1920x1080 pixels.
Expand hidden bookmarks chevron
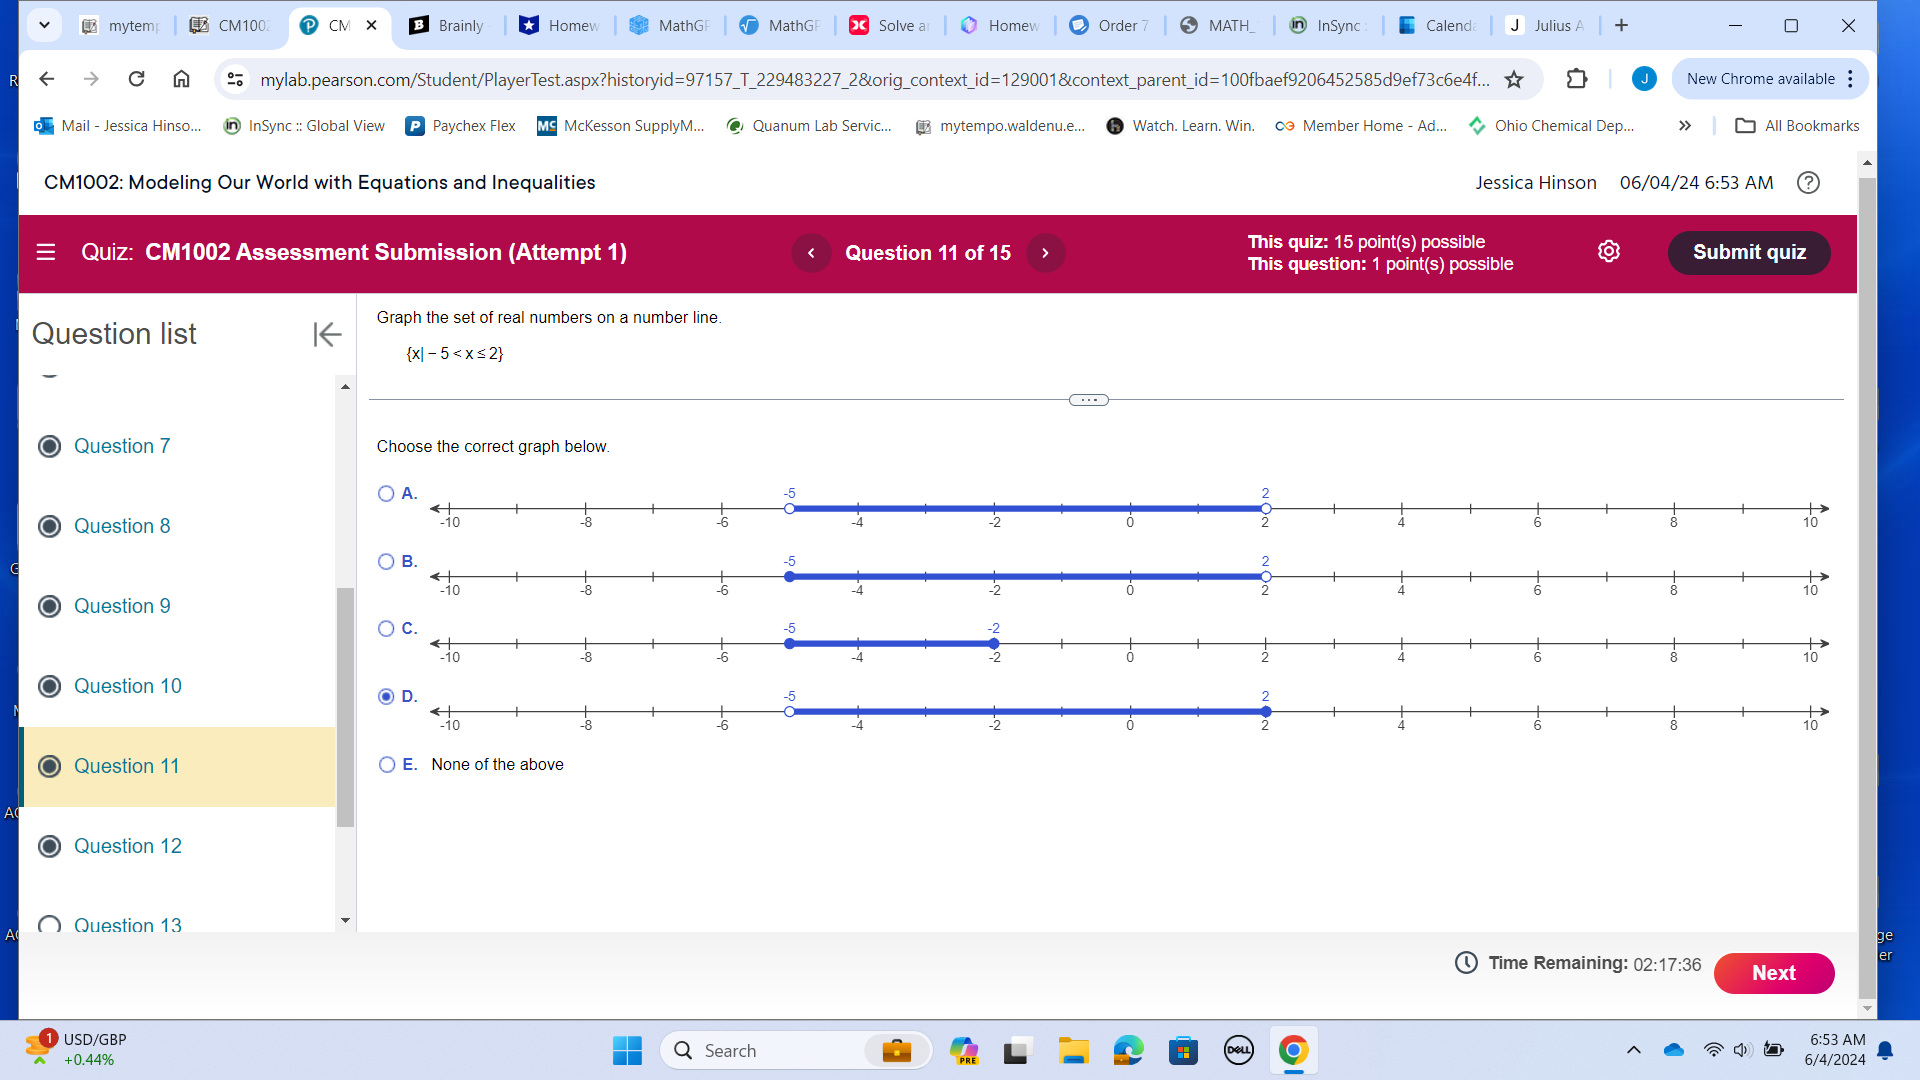[x=1685, y=126]
